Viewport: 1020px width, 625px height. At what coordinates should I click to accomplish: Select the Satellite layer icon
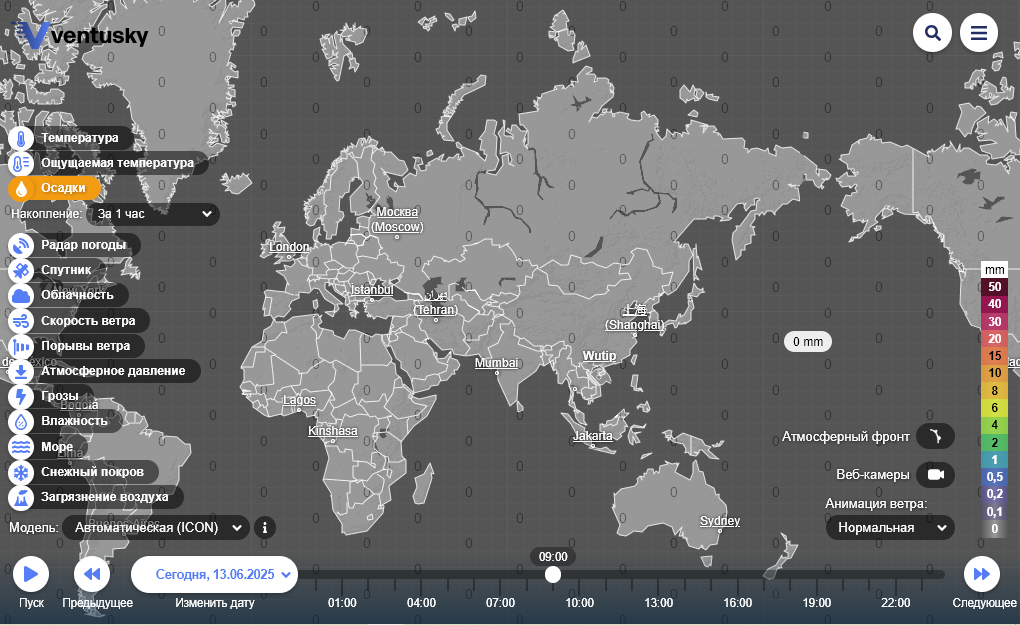click(22, 270)
